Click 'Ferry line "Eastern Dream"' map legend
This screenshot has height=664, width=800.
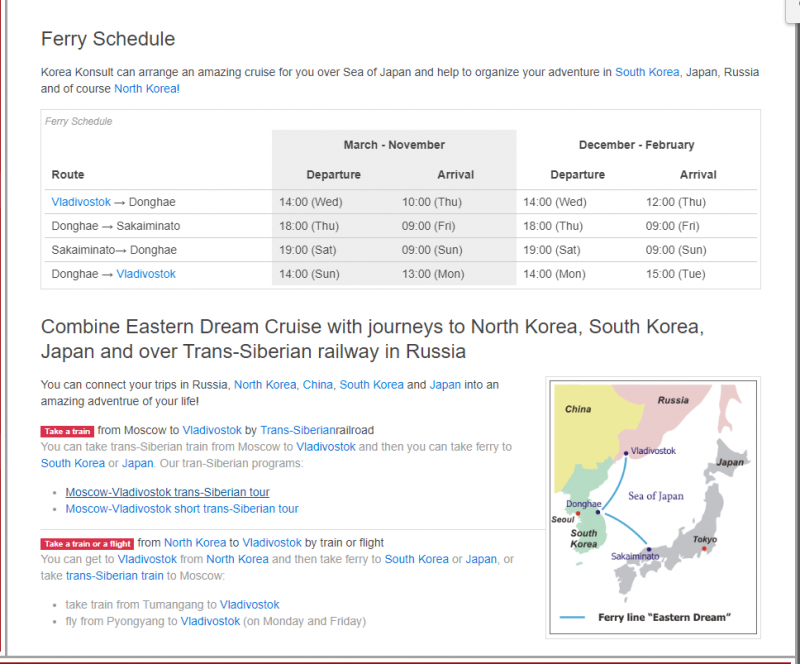point(664,617)
